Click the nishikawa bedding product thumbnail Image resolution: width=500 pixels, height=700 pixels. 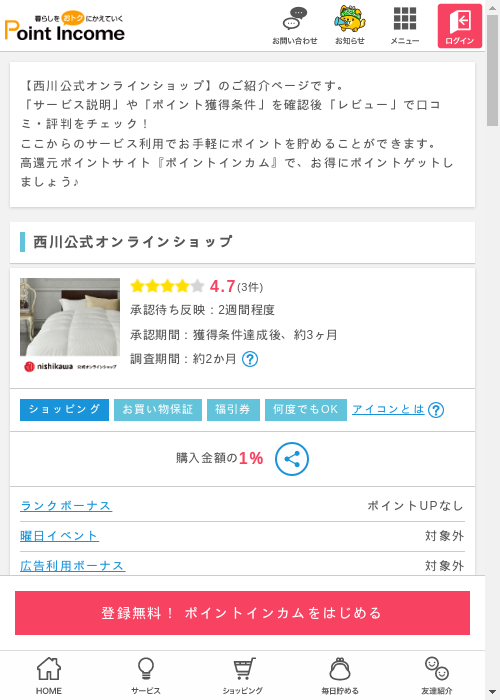(70, 325)
